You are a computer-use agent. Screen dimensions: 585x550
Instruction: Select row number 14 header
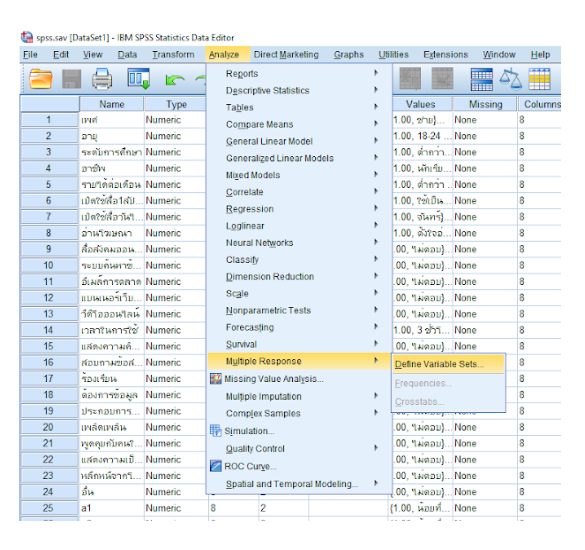[49, 330]
